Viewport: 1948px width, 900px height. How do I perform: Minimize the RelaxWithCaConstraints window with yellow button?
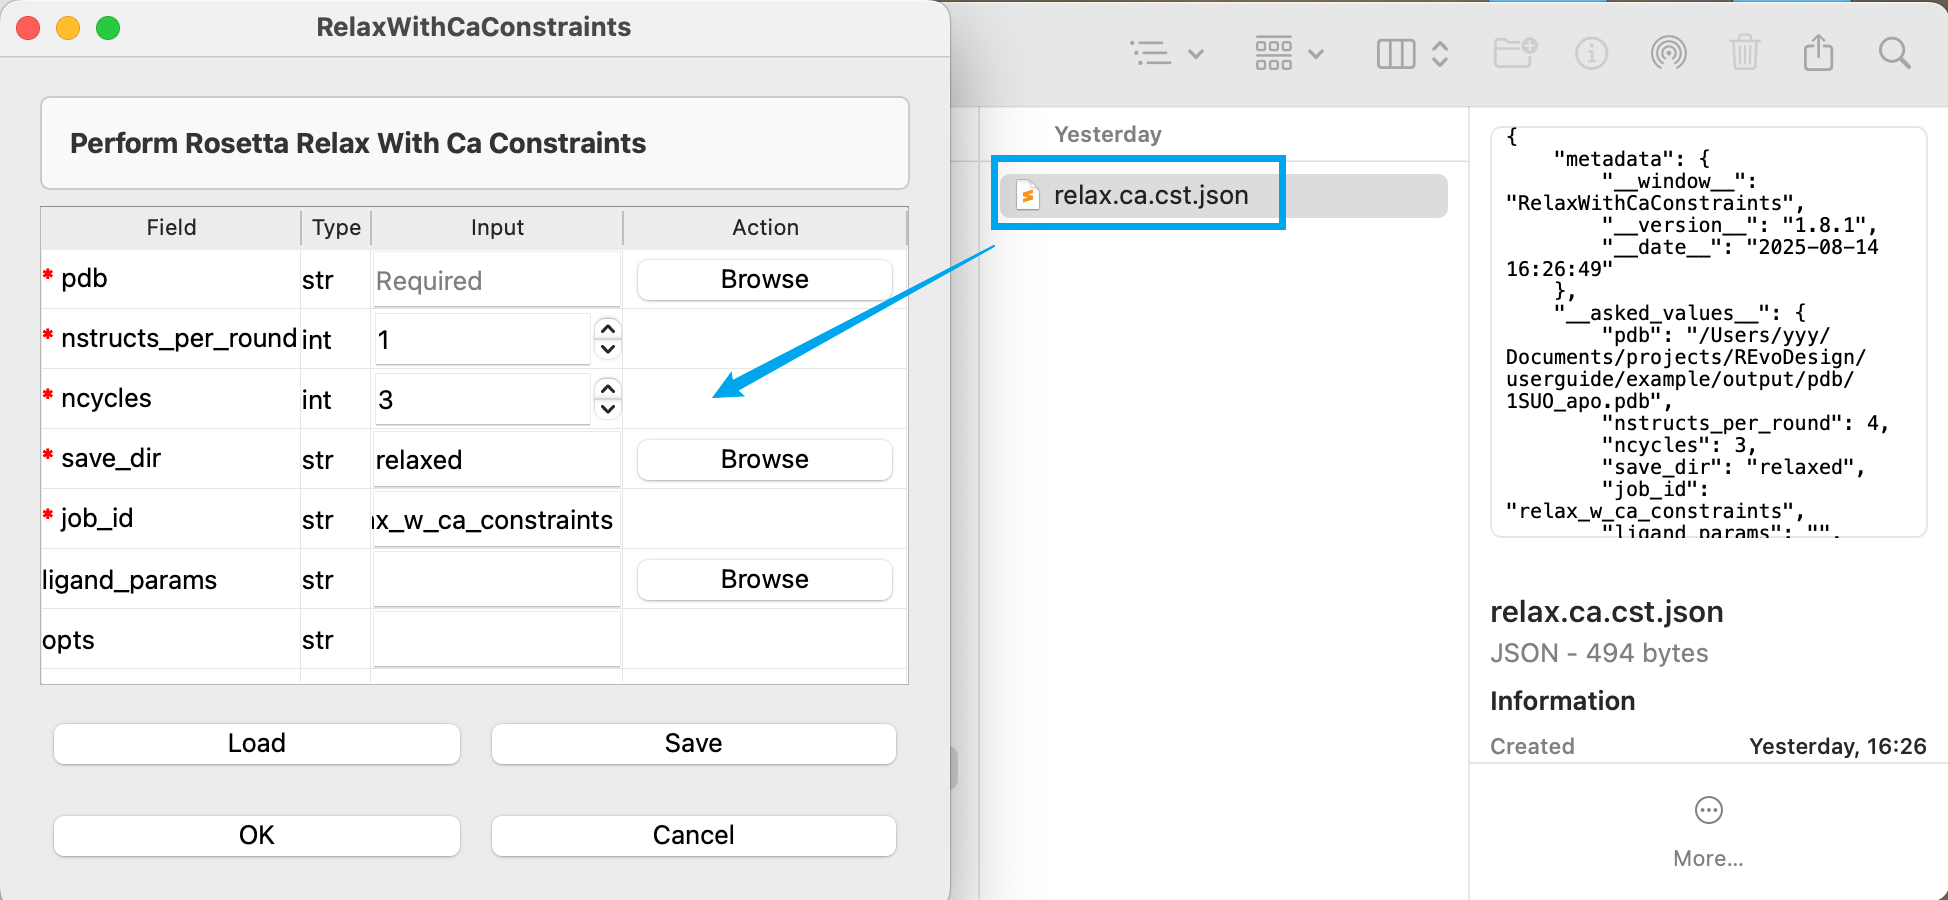[x=68, y=28]
